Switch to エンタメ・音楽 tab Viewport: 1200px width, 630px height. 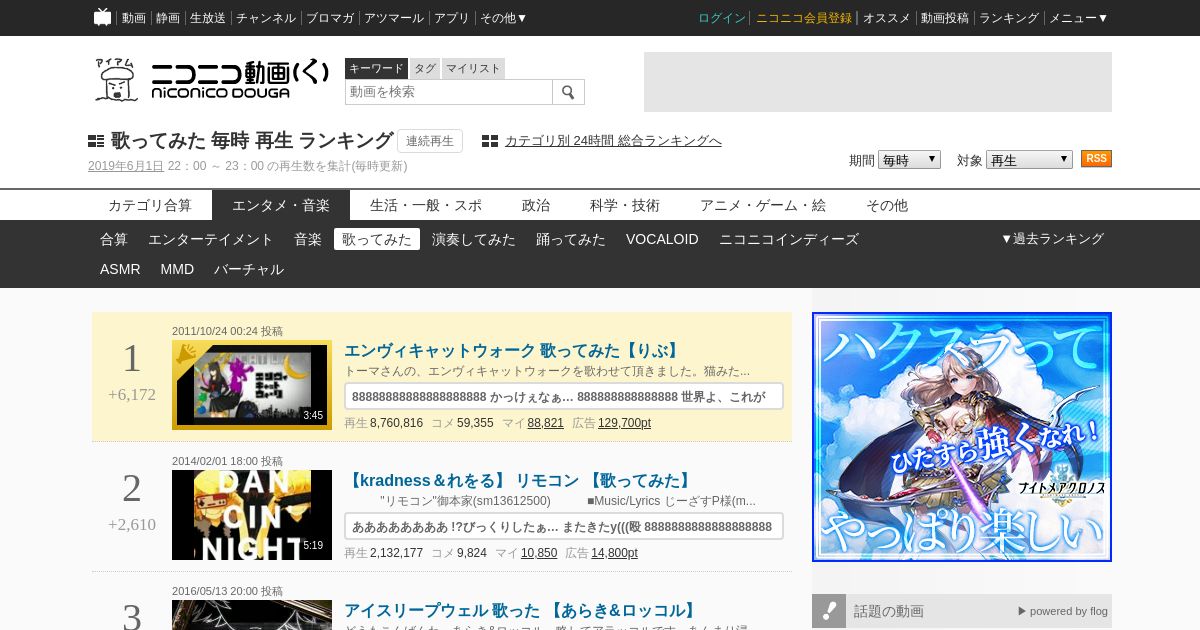point(281,205)
